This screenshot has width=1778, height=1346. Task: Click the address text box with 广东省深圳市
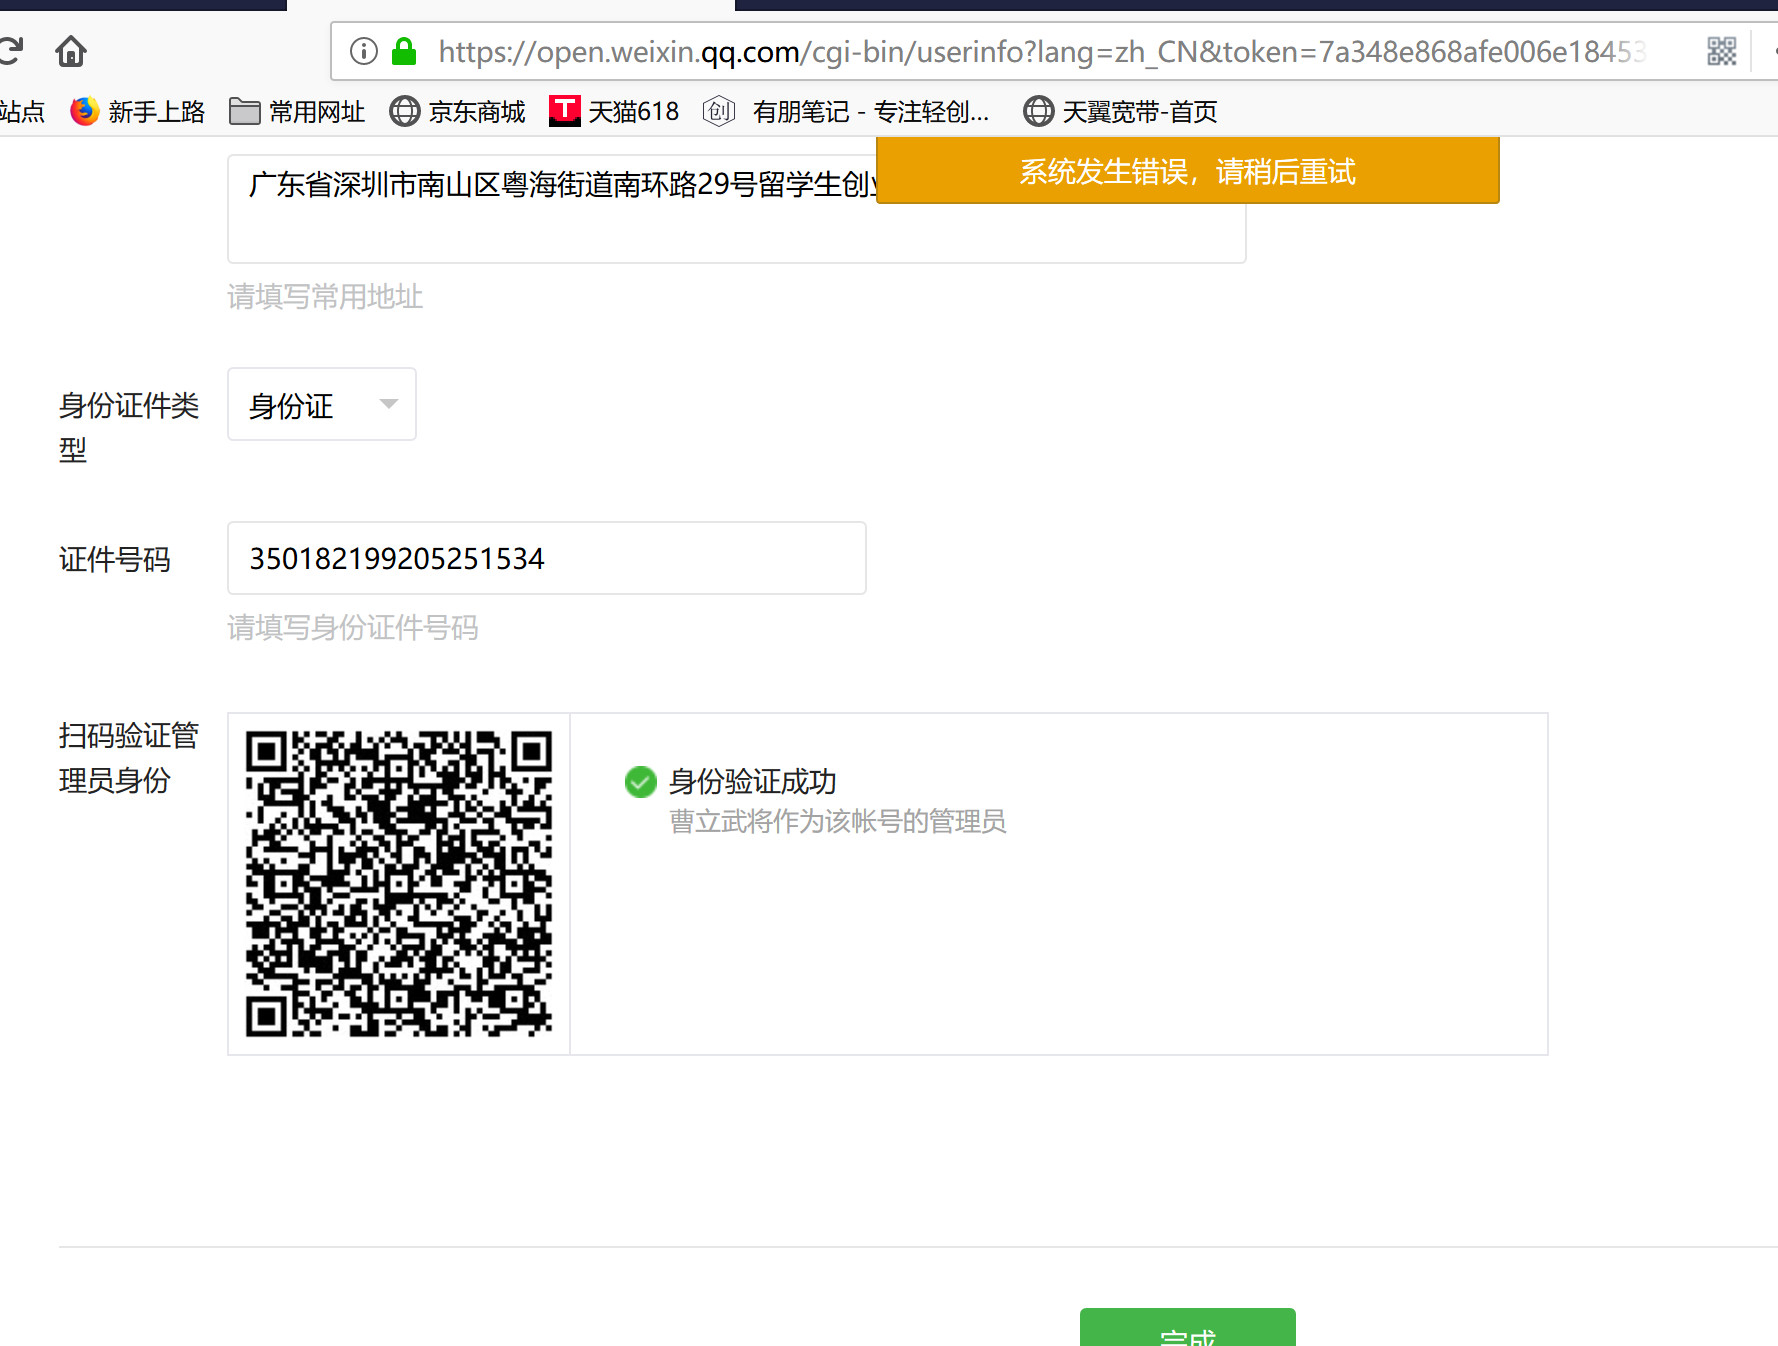pyautogui.click(x=736, y=208)
